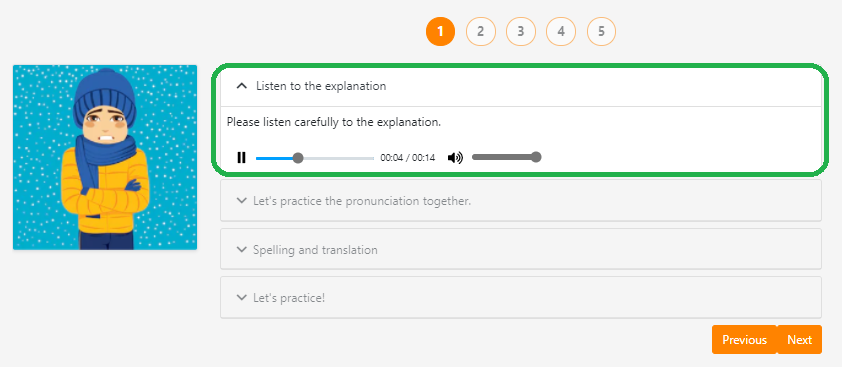Open the 'Spelling and translation' section title
The image size is (842, 367).
(315, 250)
